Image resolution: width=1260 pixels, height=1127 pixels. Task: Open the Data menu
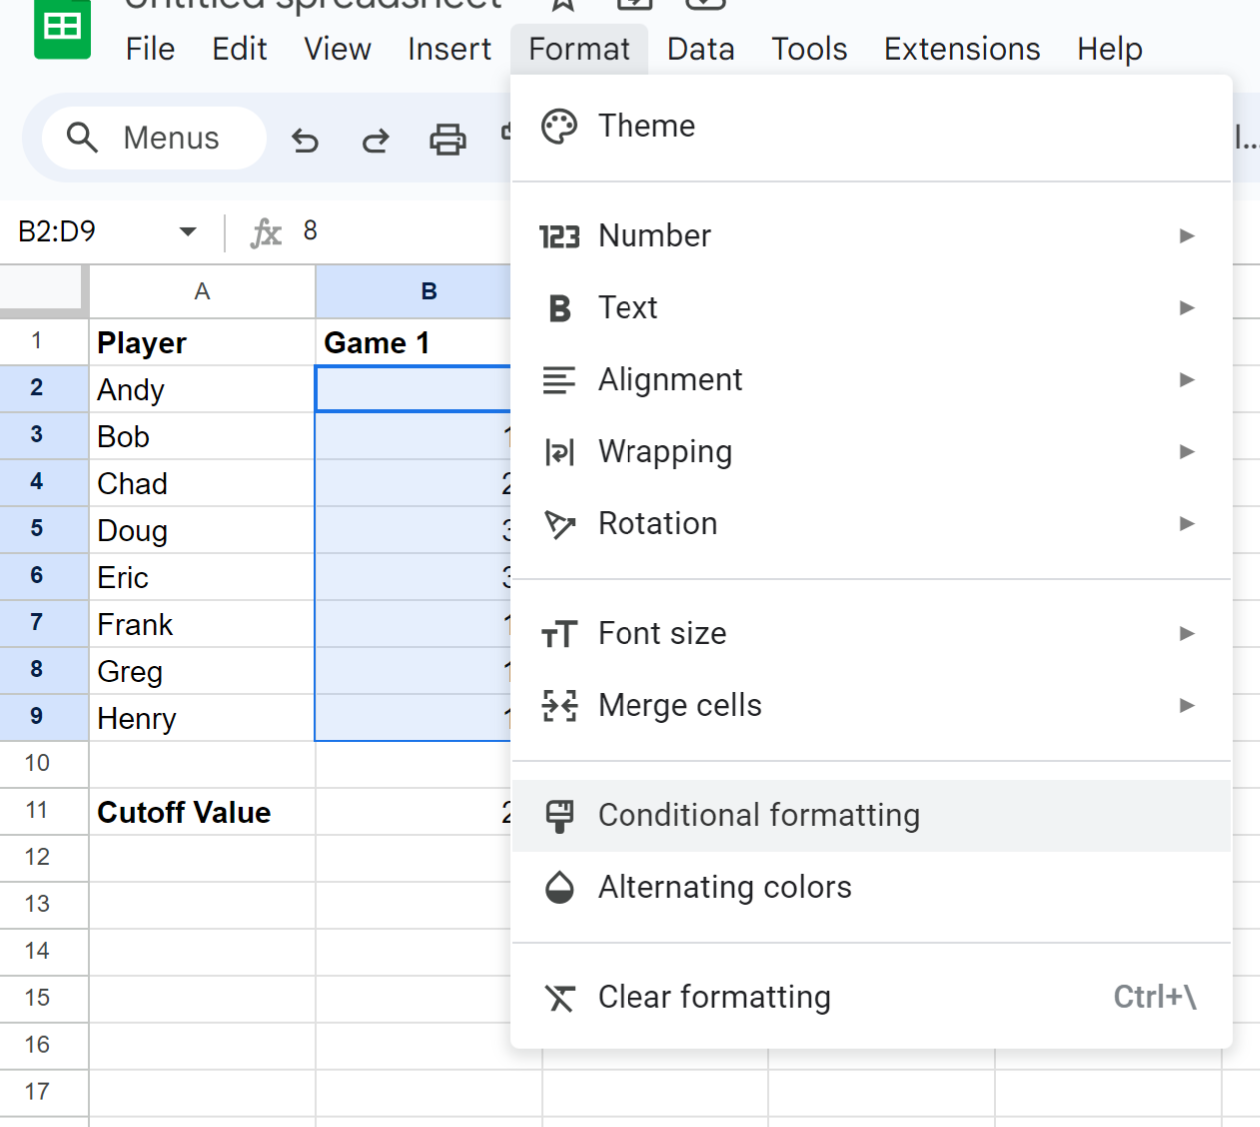[701, 49]
